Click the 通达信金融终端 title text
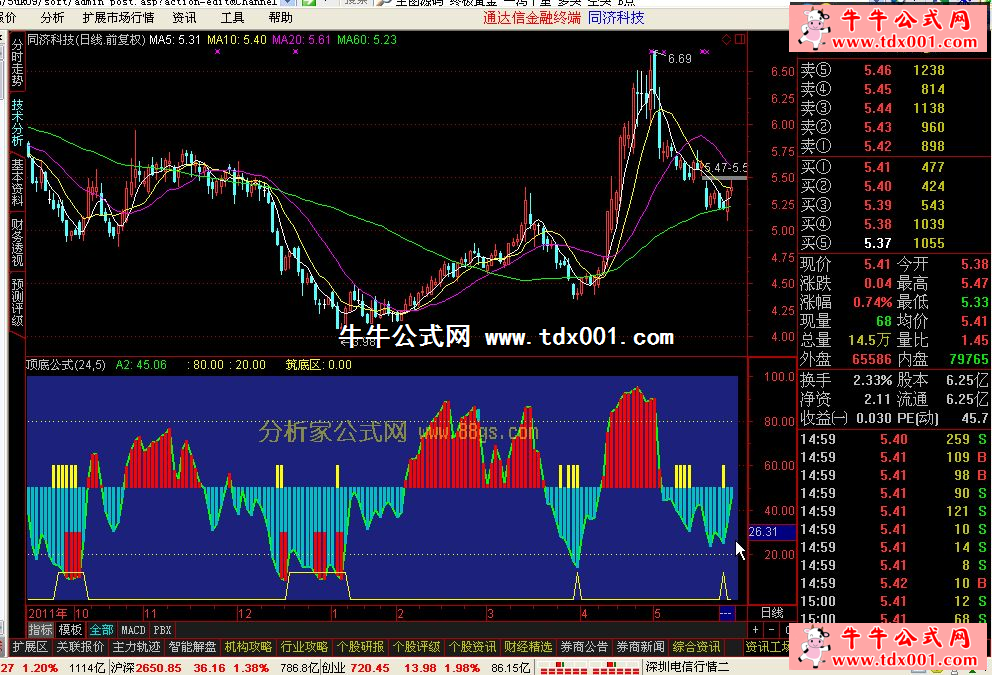Viewport: 992px width, 675px height. pos(532,18)
